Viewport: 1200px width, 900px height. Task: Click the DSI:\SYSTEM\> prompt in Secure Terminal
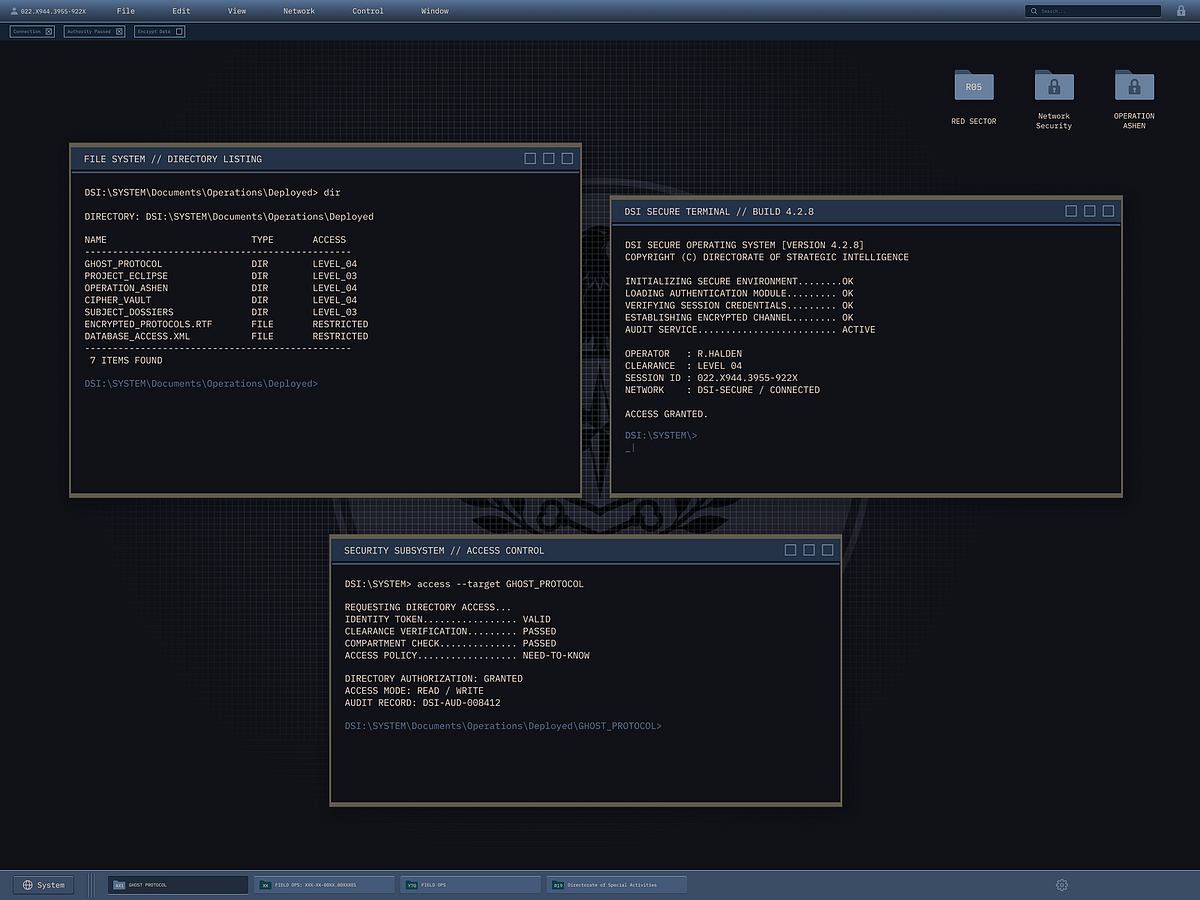pos(661,436)
